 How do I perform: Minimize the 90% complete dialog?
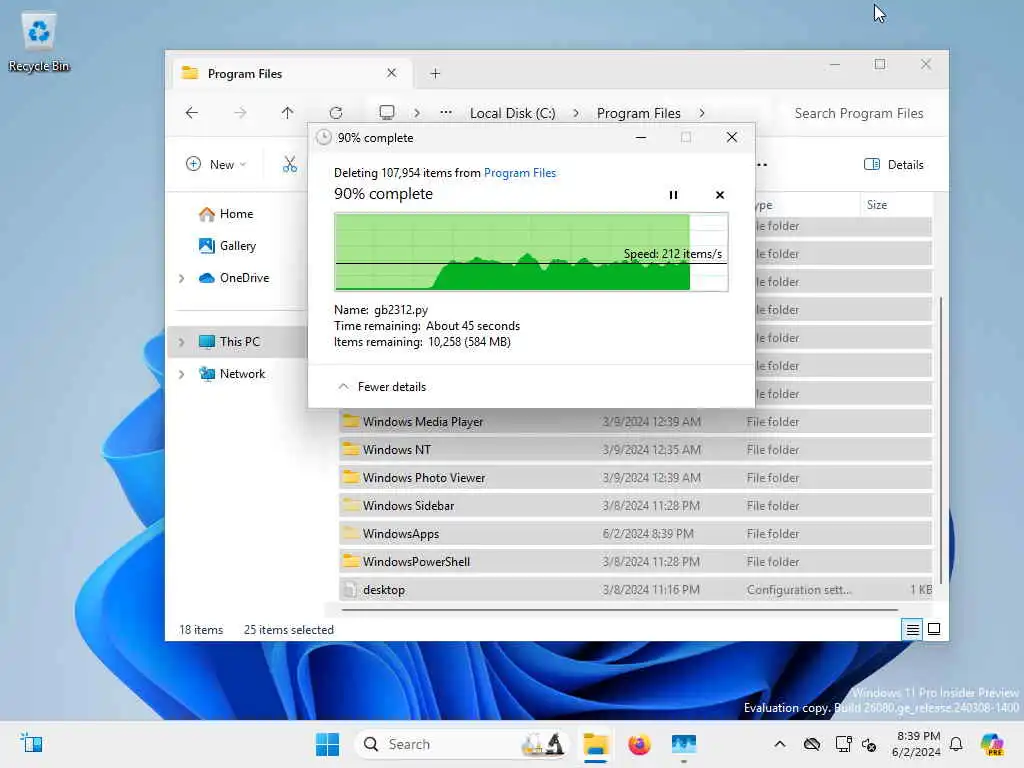click(641, 137)
